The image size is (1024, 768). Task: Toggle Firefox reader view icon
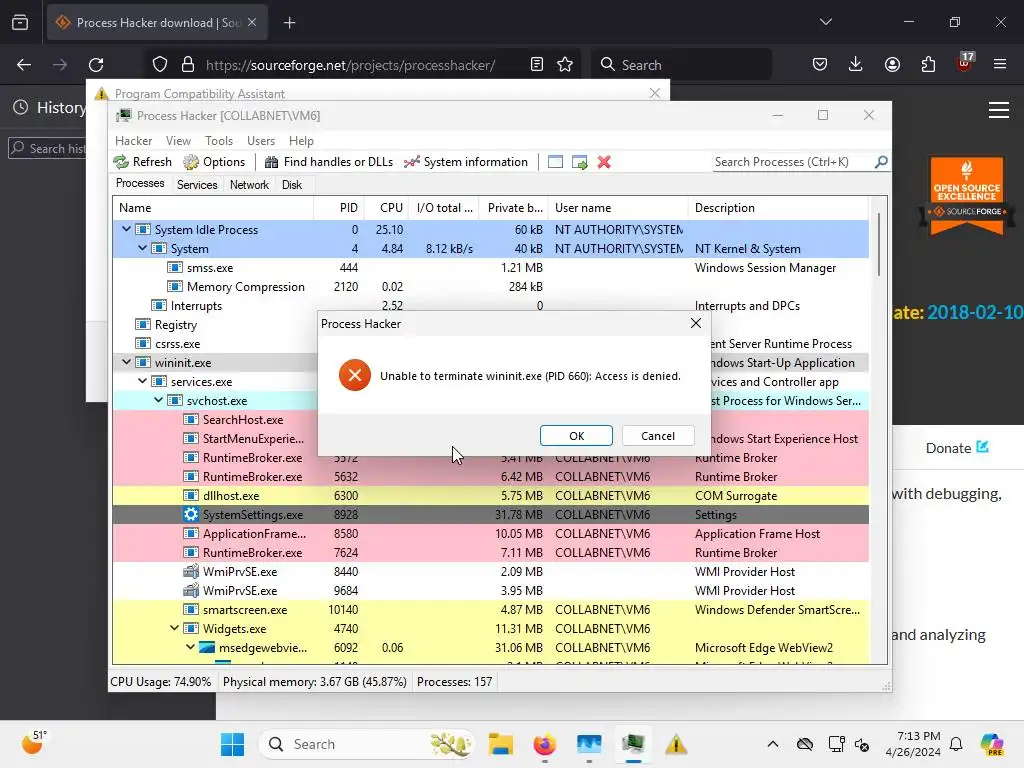tap(537, 65)
